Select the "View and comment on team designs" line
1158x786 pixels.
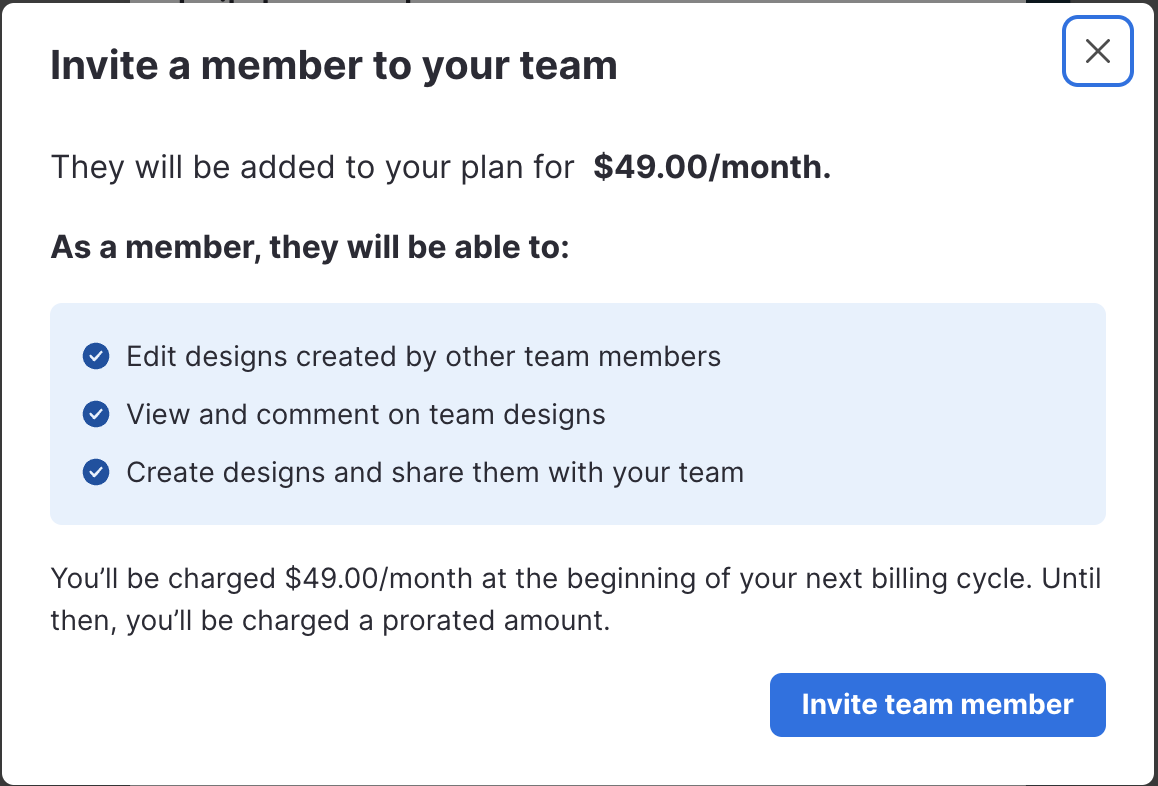(x=366, y=414)
